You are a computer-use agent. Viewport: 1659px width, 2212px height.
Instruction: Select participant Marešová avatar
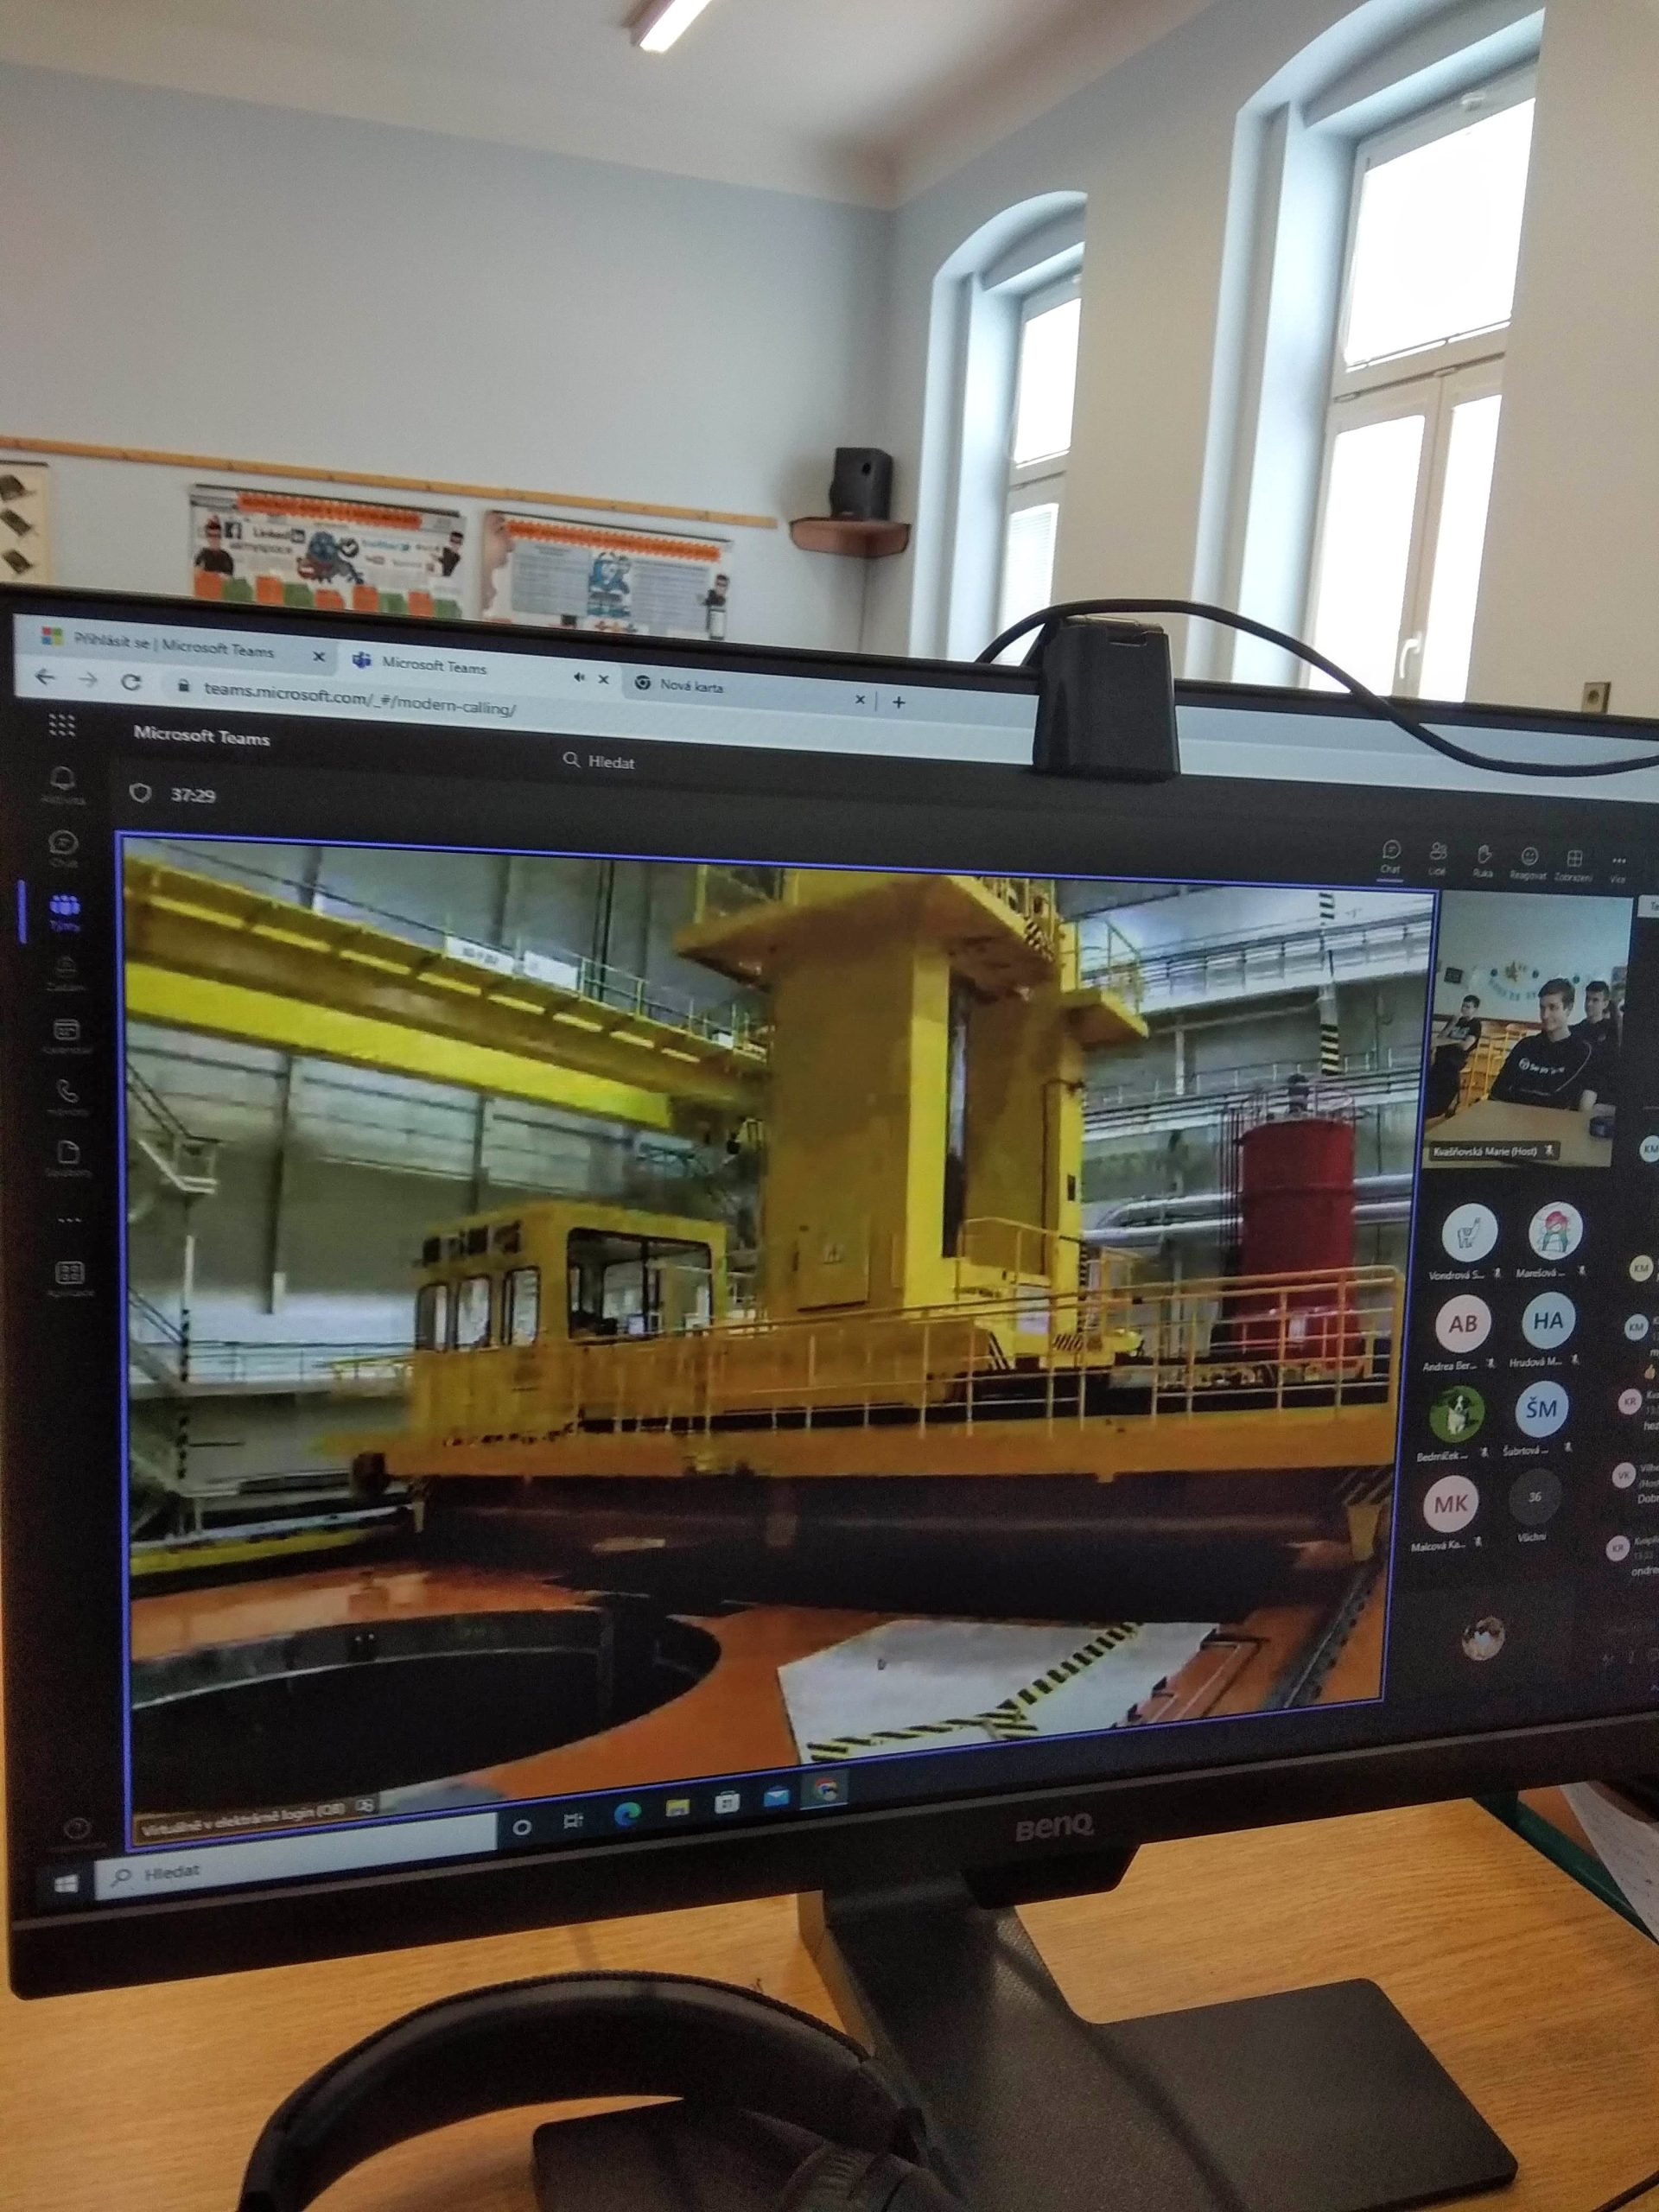coord(1555,1230)
